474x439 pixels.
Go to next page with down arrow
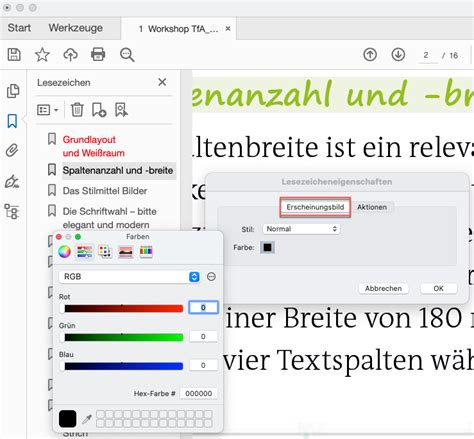(398, 54)
